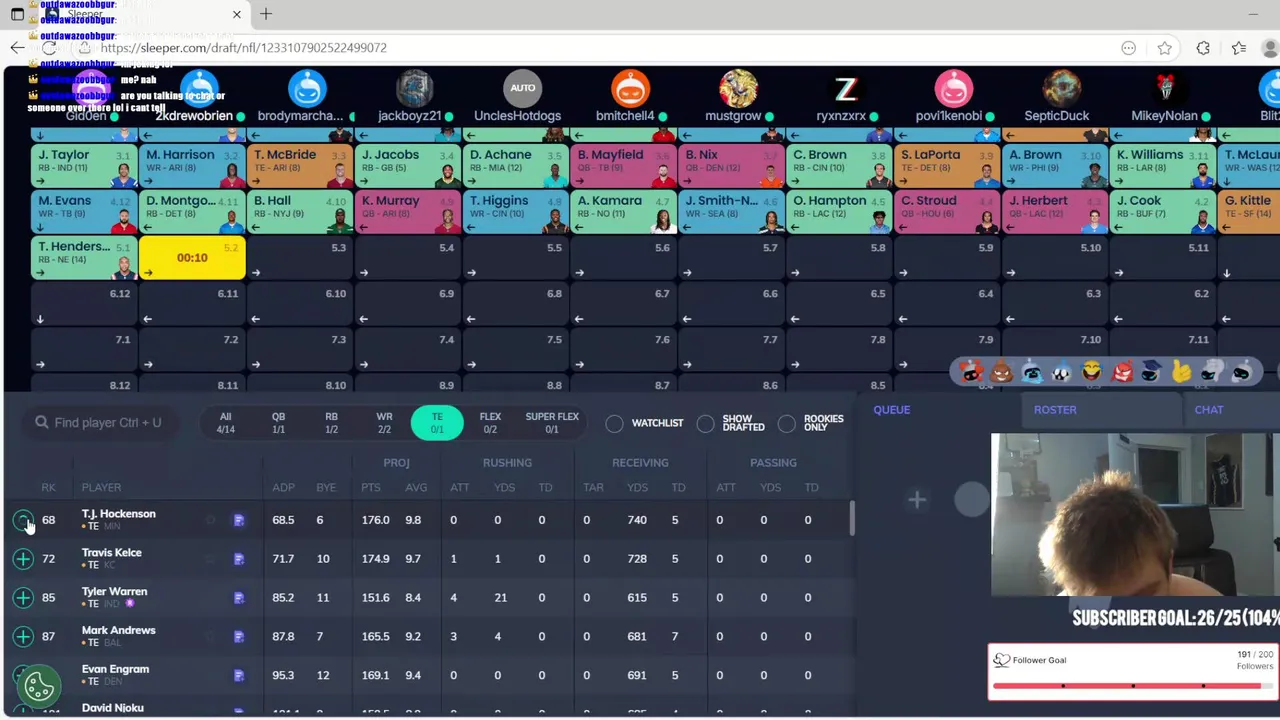Filter players by RB
The width and height of the screenshot is (1280, 720).
331,423
